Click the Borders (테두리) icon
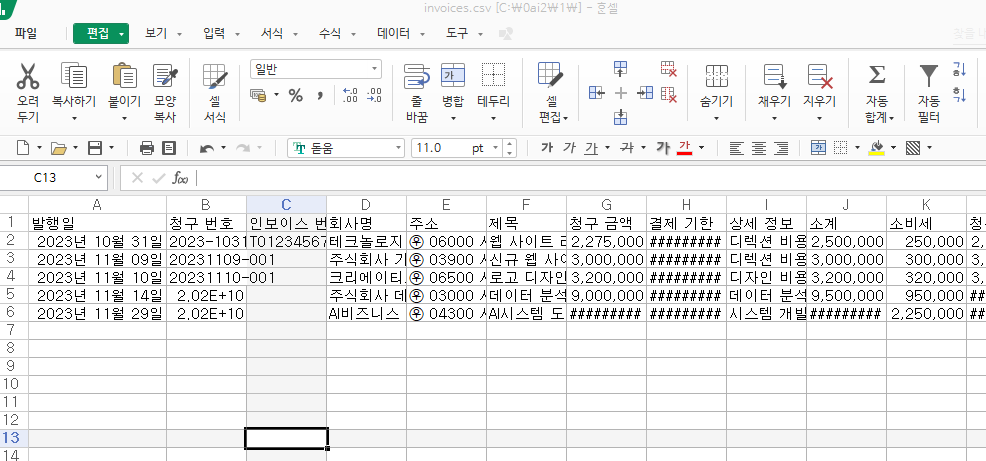The image size is (986, 461). coord(494,75)
